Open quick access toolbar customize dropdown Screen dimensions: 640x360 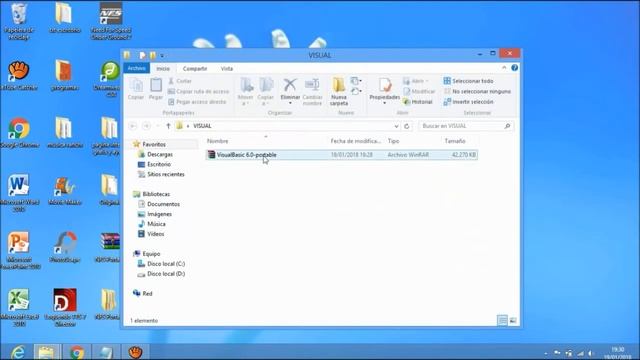tap(162, 55)
